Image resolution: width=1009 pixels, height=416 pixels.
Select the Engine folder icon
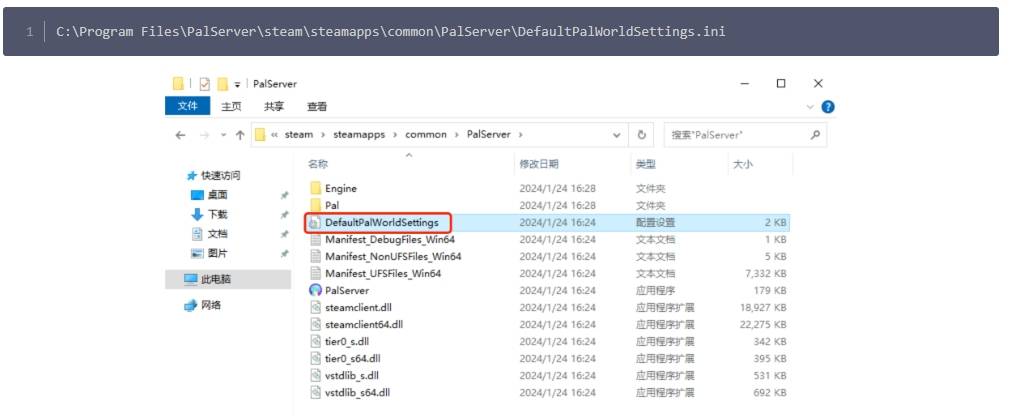[315, 188]
